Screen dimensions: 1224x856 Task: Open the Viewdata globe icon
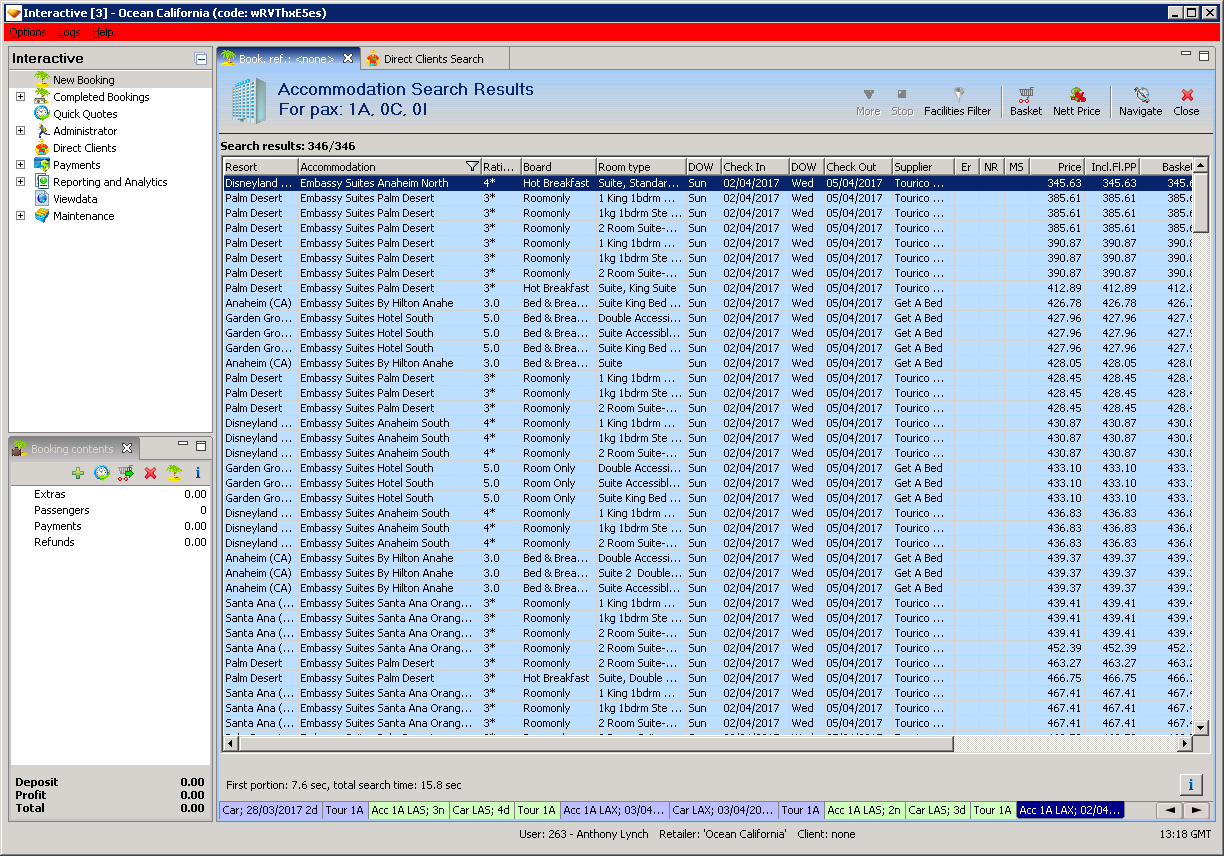(42, 198)
